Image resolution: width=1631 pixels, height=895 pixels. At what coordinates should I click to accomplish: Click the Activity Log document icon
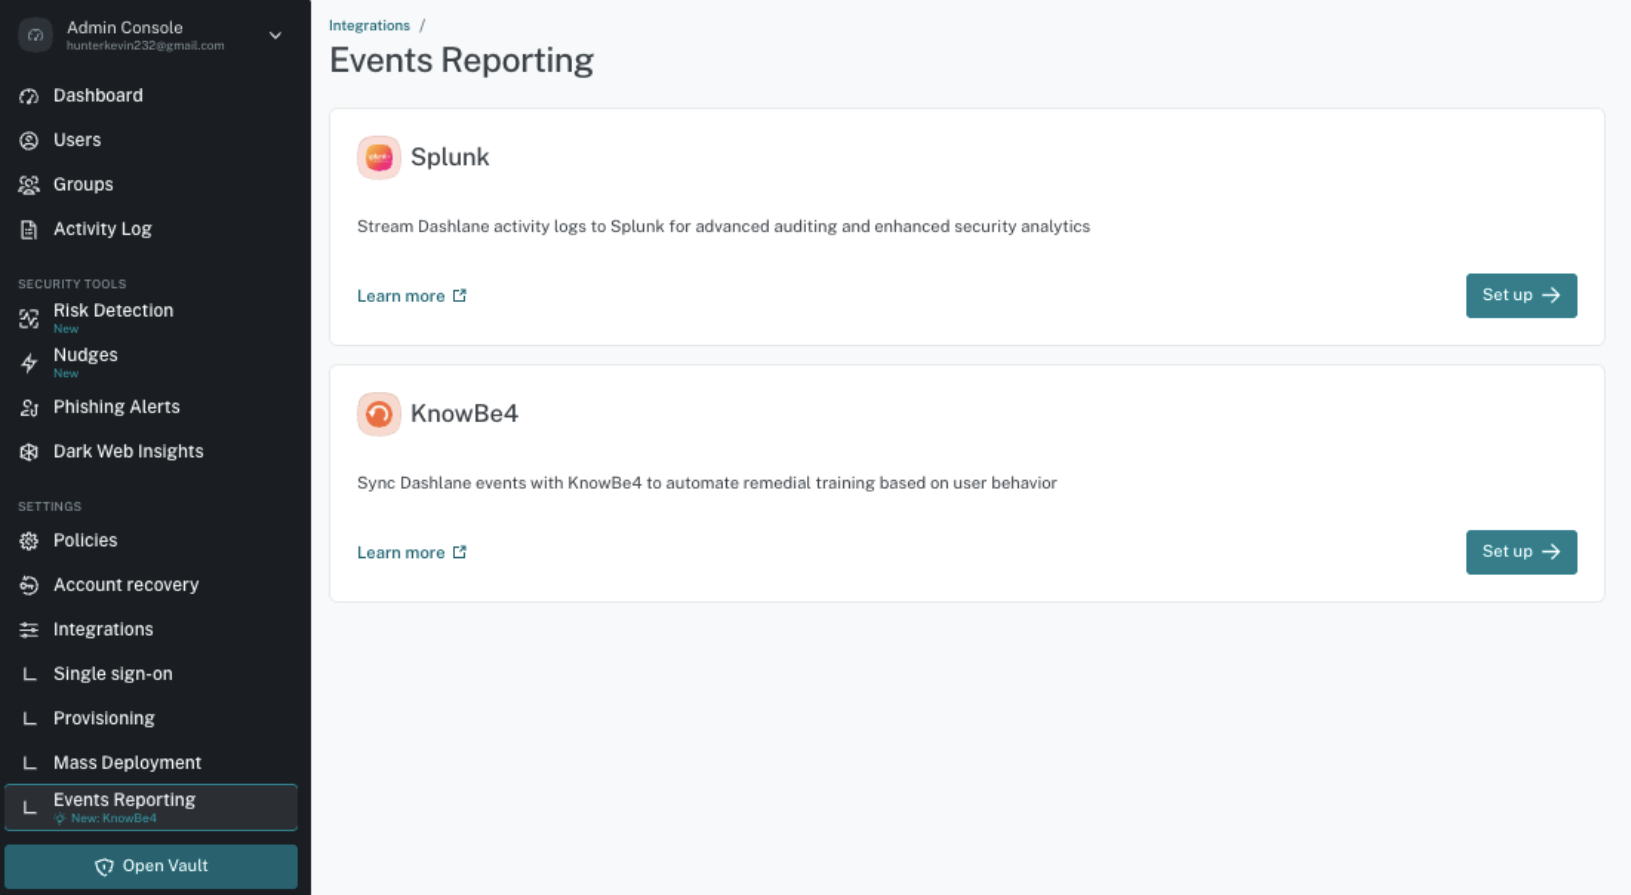(x=29, y=229)
